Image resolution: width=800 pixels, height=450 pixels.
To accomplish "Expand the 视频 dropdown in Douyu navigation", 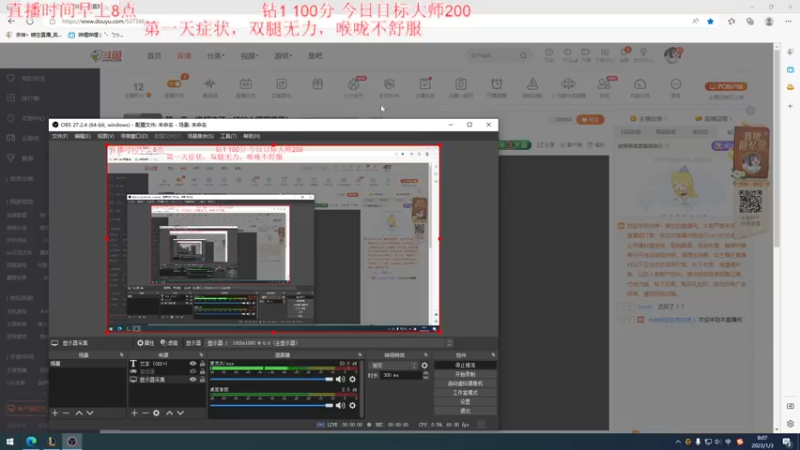I will 249,56.
